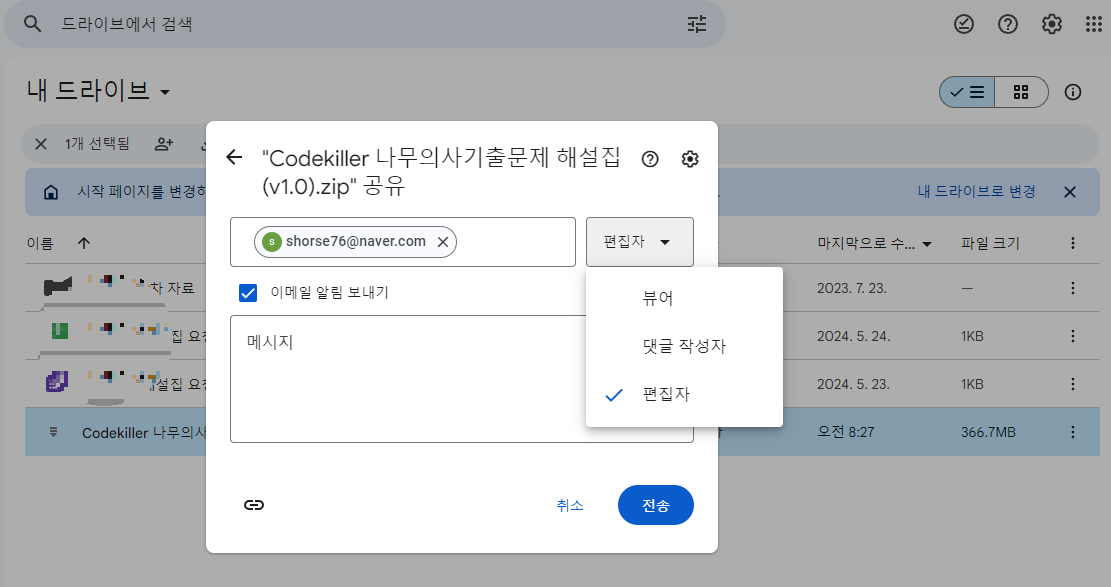Screen dimensions: 1111x587
Task: Click the 2024. 5. 23. date cell
Action: [853, 384]
